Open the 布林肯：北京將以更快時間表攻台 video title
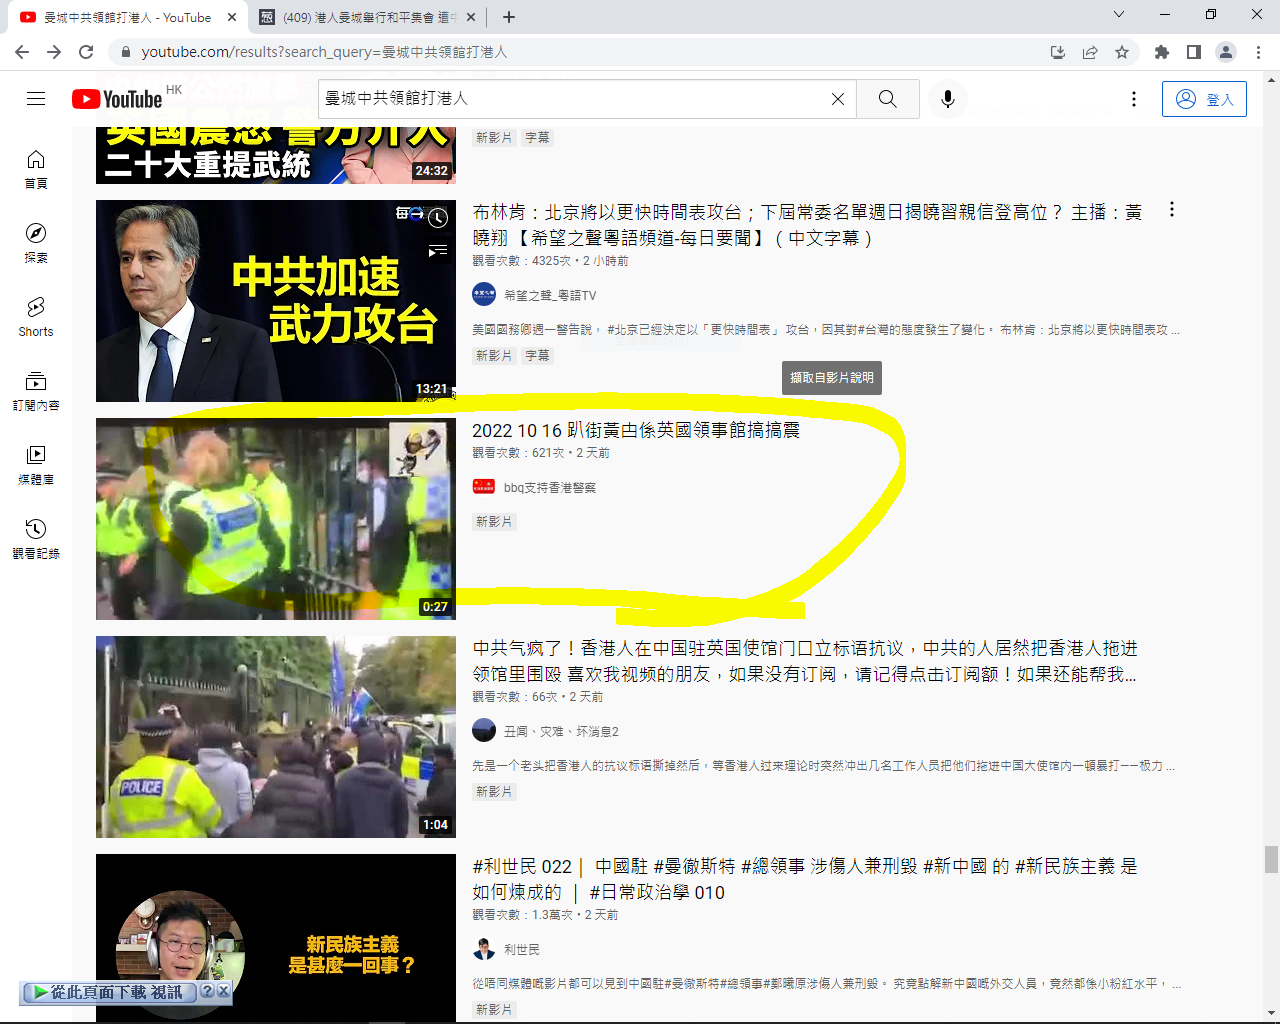Image resolution: width=1280 pixels, height=1024 pixels. pos(807,225)
